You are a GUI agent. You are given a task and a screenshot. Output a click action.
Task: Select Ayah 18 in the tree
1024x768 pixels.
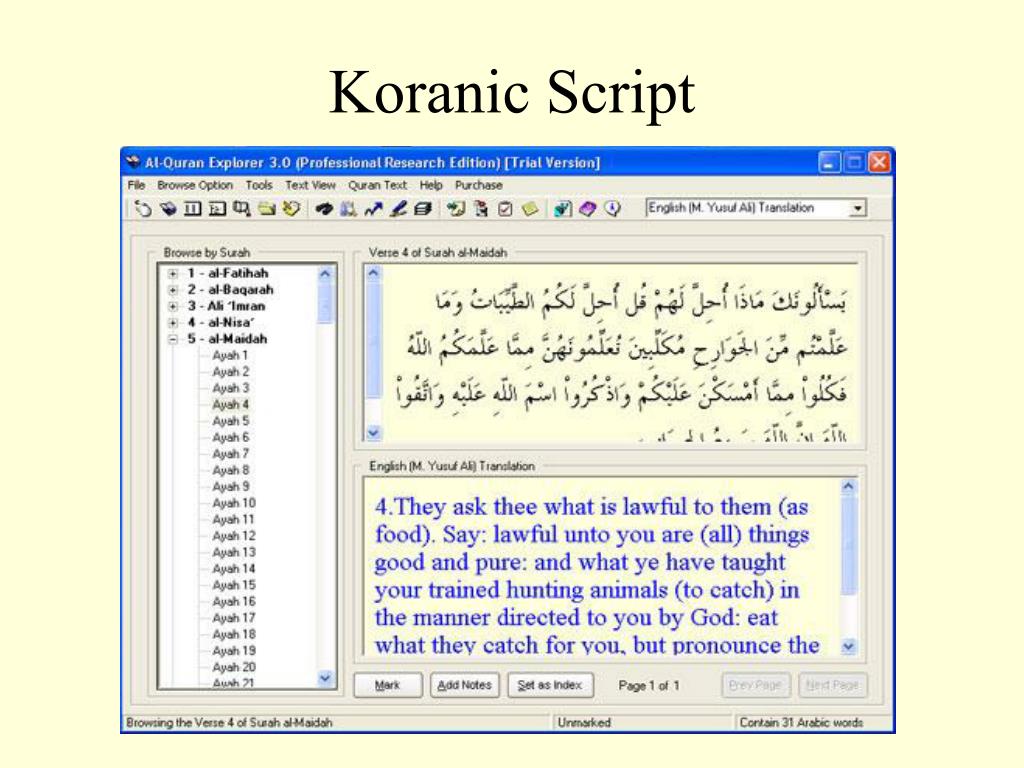tap(234, 634)
